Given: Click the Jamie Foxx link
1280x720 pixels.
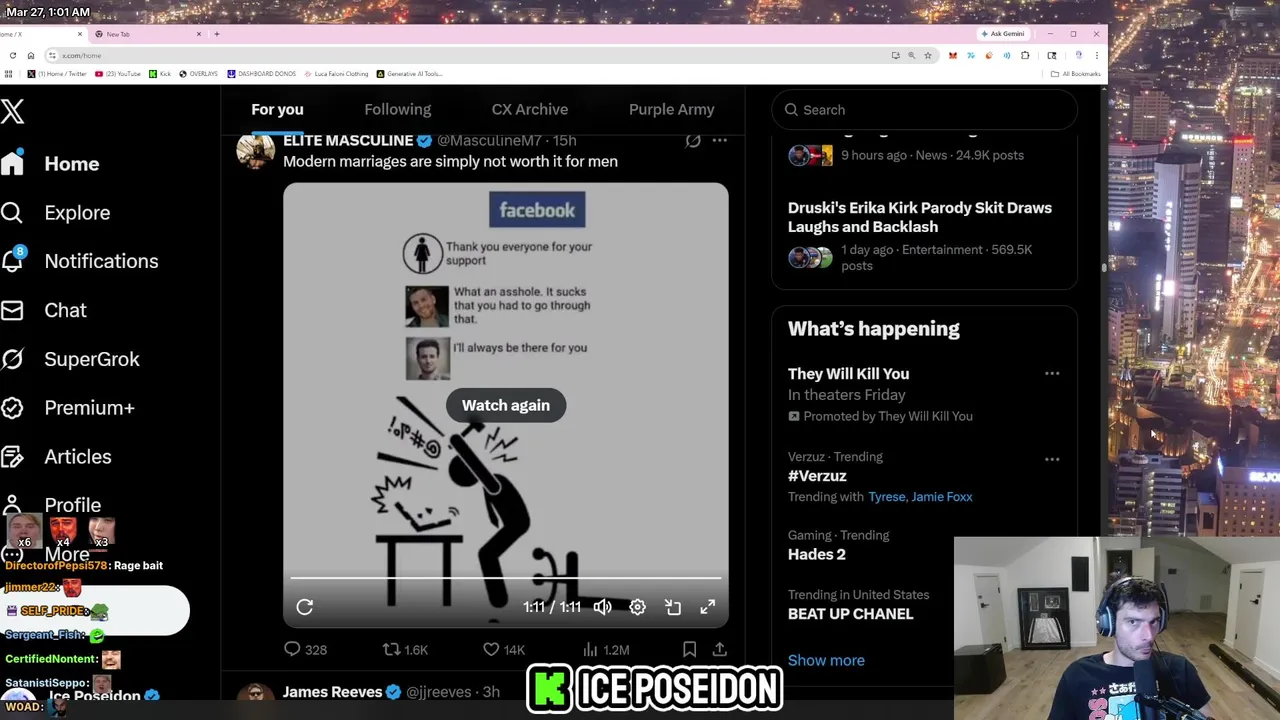Looking at the screenshot, I should [x=941, y=497].
